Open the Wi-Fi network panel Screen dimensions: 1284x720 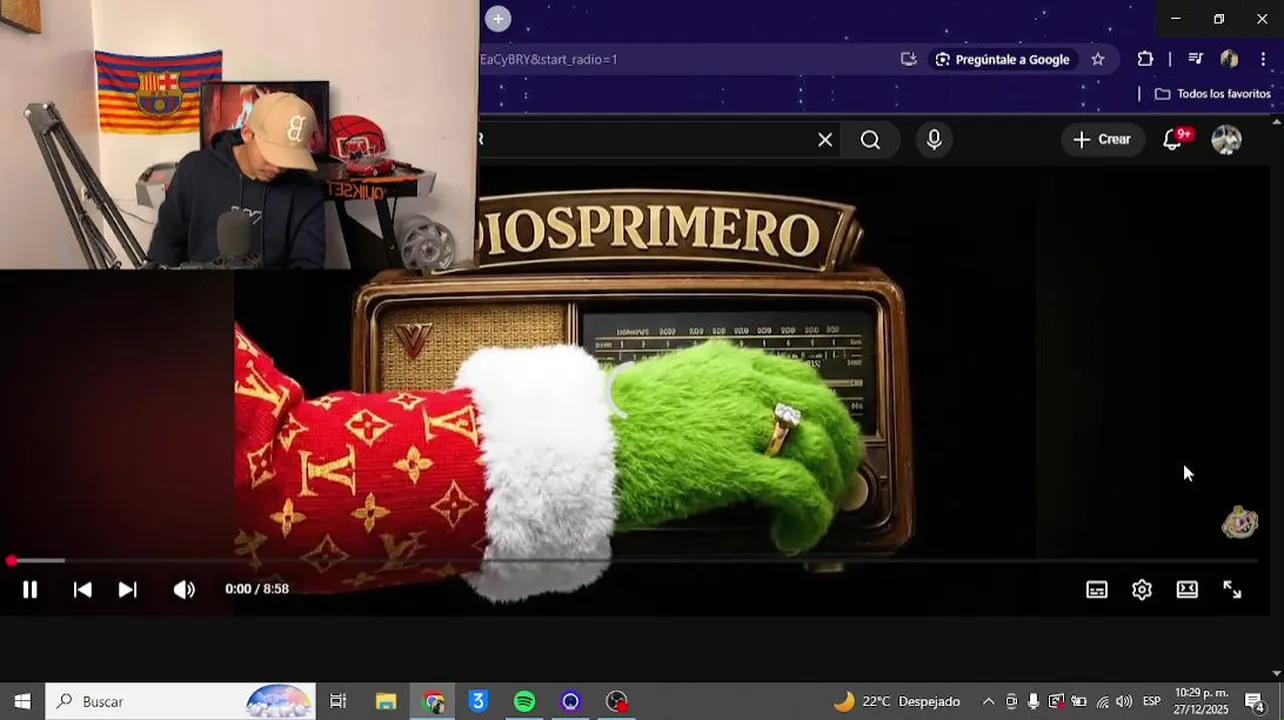coord(1102,701)
